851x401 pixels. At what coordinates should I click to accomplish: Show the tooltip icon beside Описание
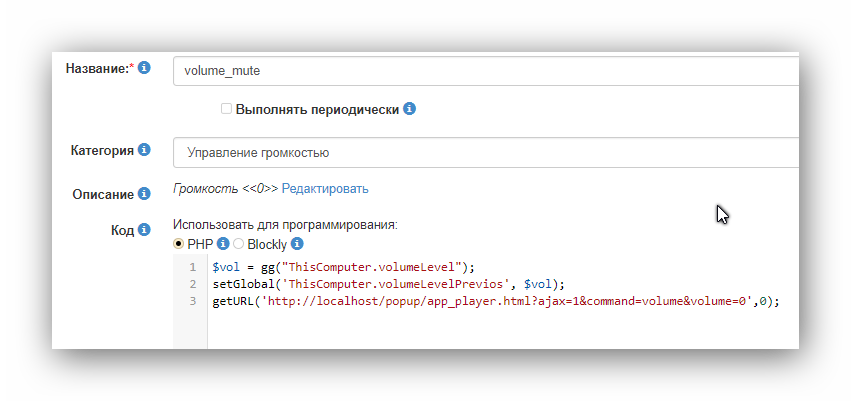144,193
